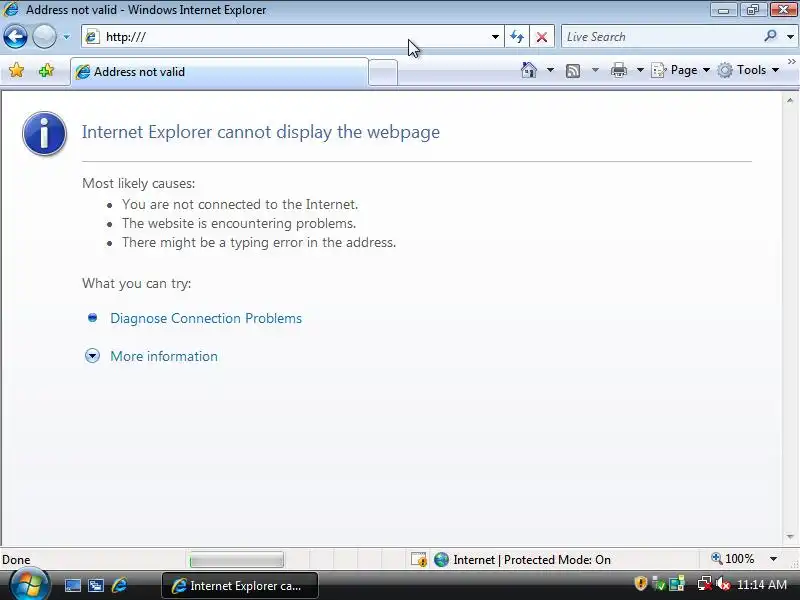The width and height of the screenshot is (800, 600).
Task: Open the Favorites Center star
Action: tap(16, 70)
